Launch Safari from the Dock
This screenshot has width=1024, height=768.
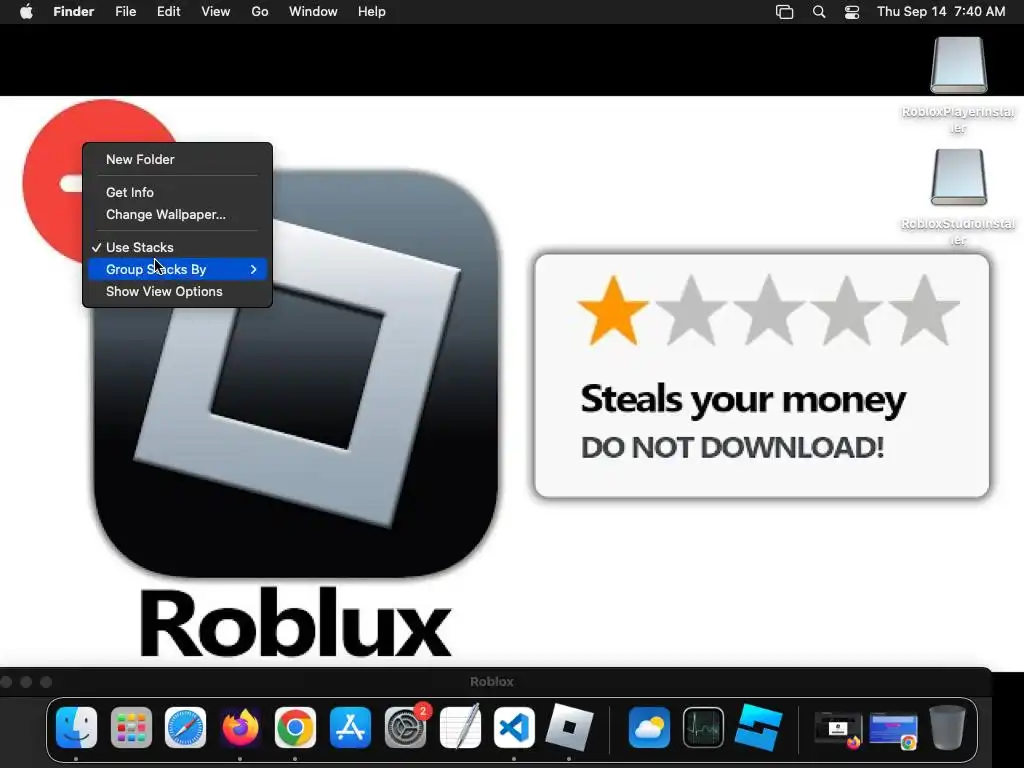coord(185,727)
